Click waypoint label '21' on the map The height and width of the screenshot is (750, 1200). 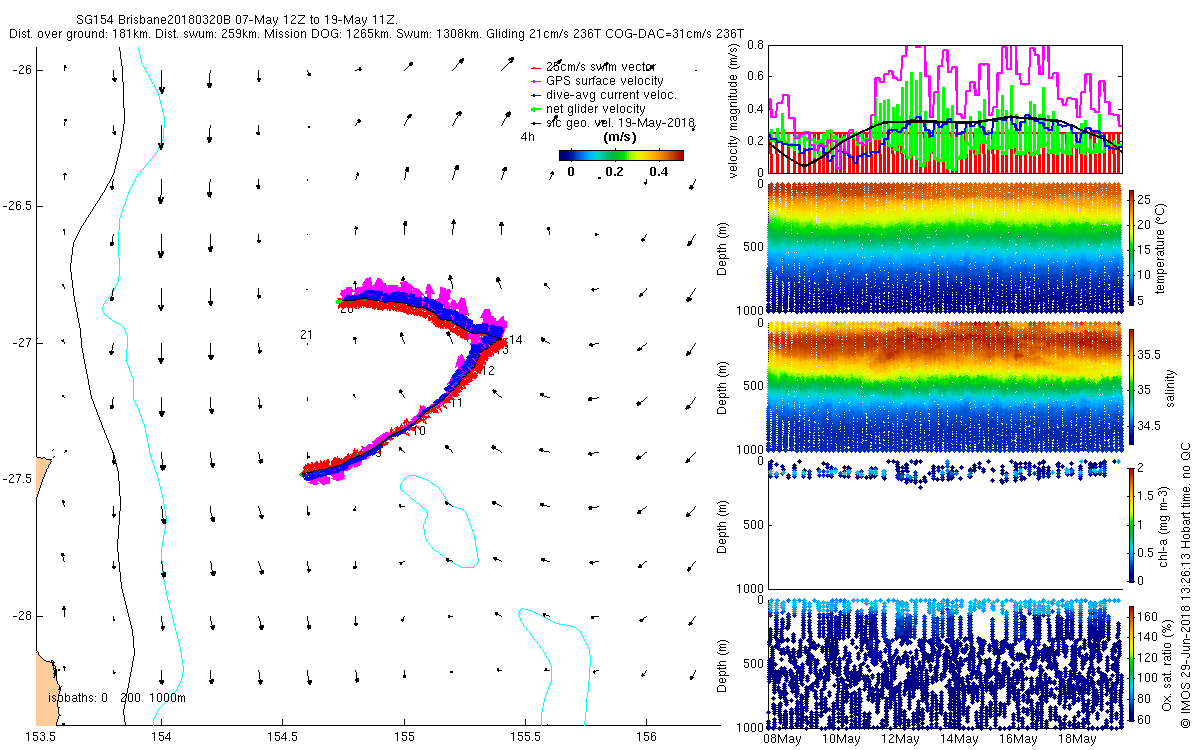point(307,335)
